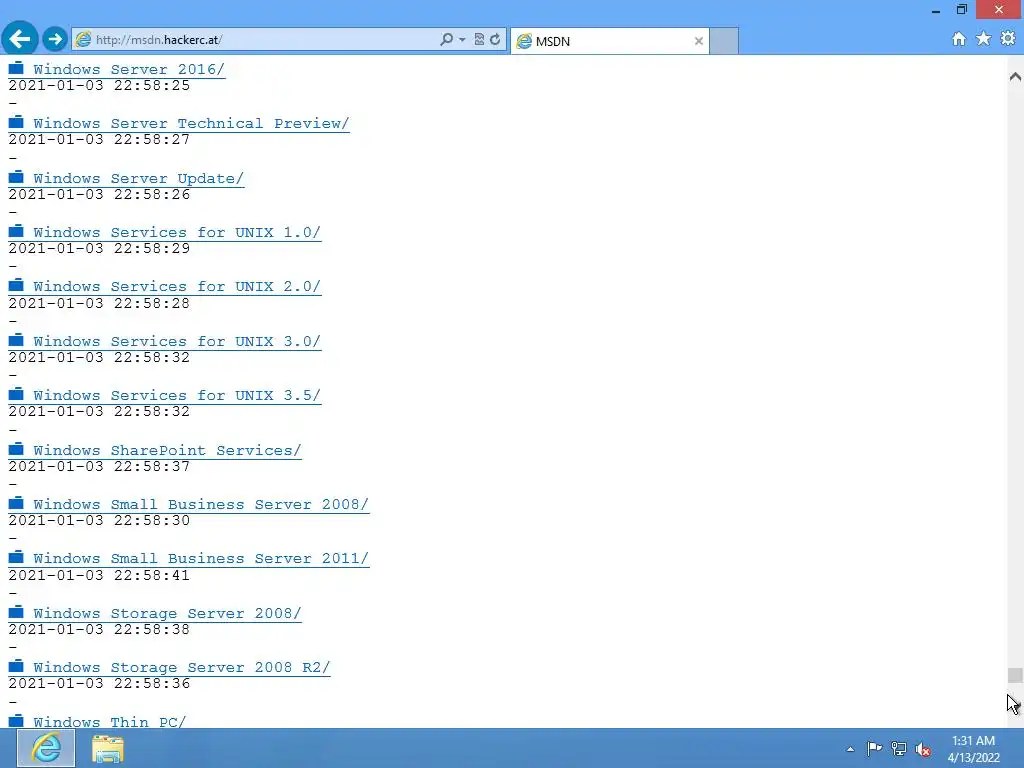Screen dimensions: 1024x768
Task: Toggle the Compatibility View icon
Action: tap(479, 40)
